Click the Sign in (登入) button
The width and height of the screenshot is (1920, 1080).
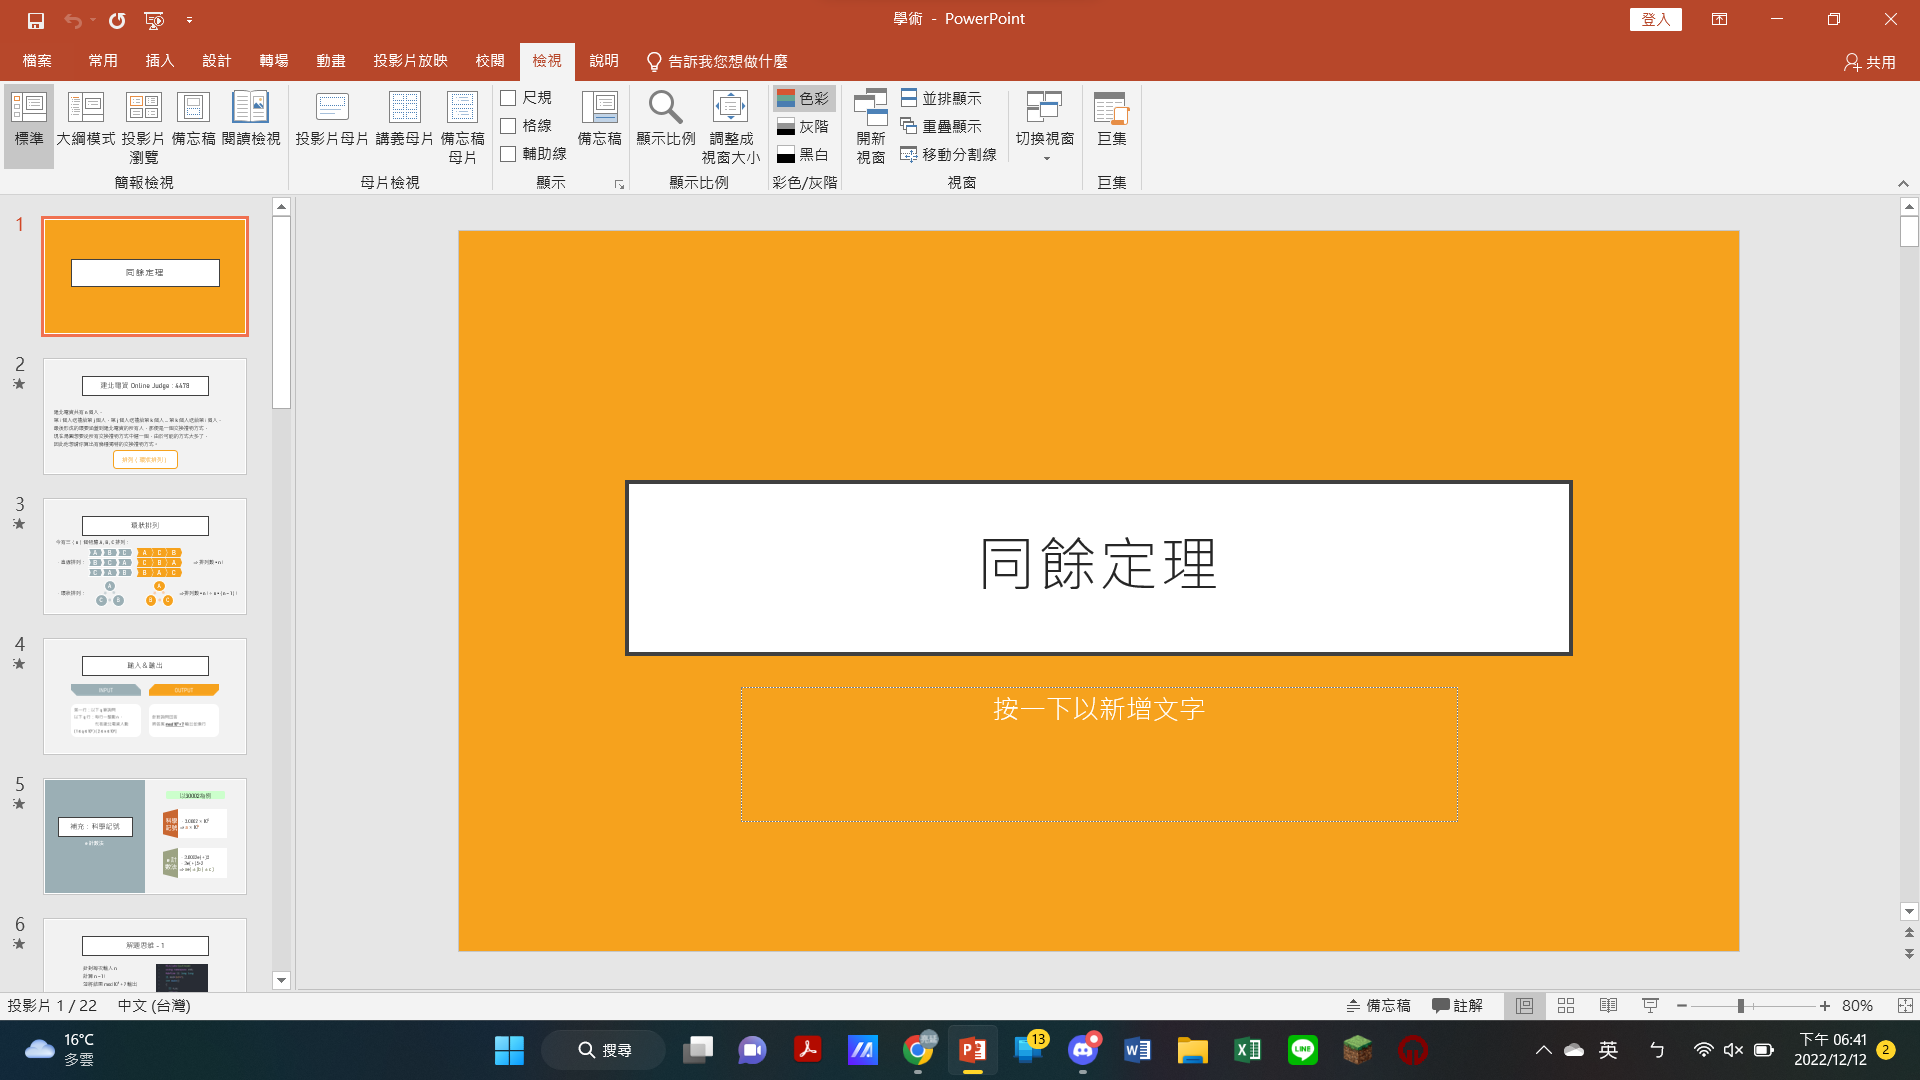1655,19
